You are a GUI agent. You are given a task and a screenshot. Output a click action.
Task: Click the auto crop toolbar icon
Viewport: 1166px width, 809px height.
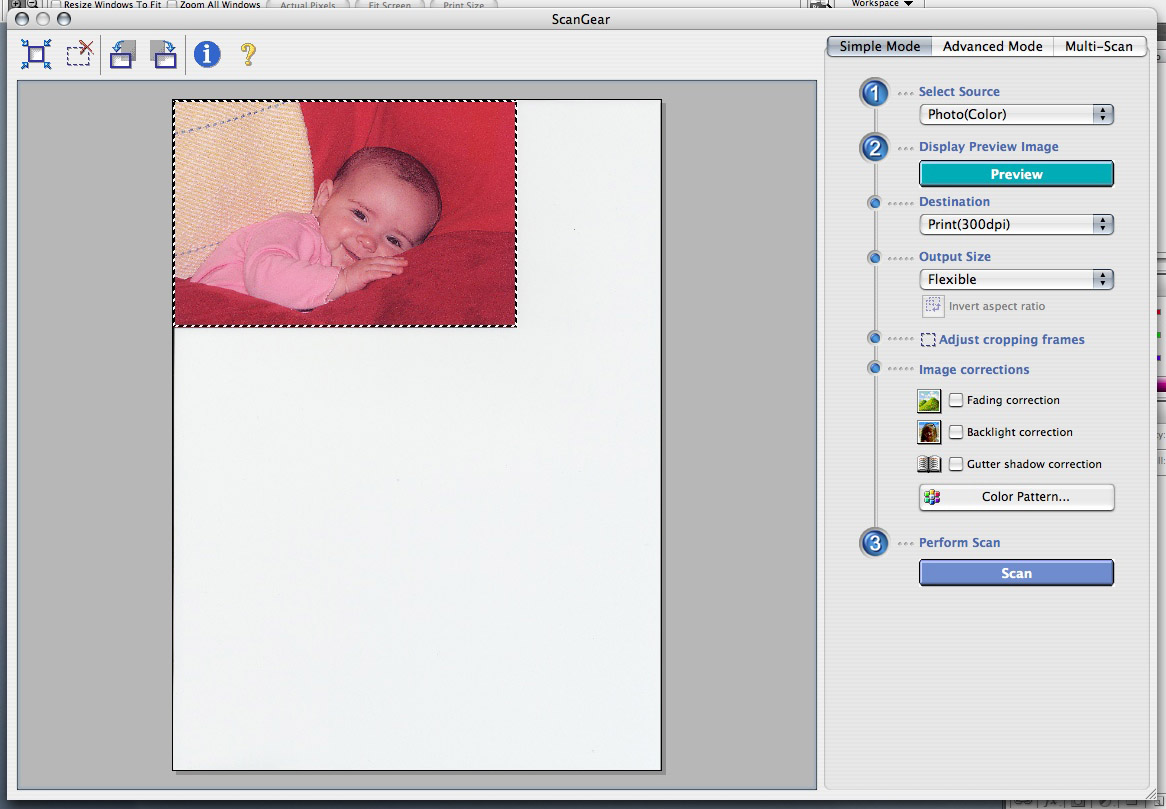37,54
